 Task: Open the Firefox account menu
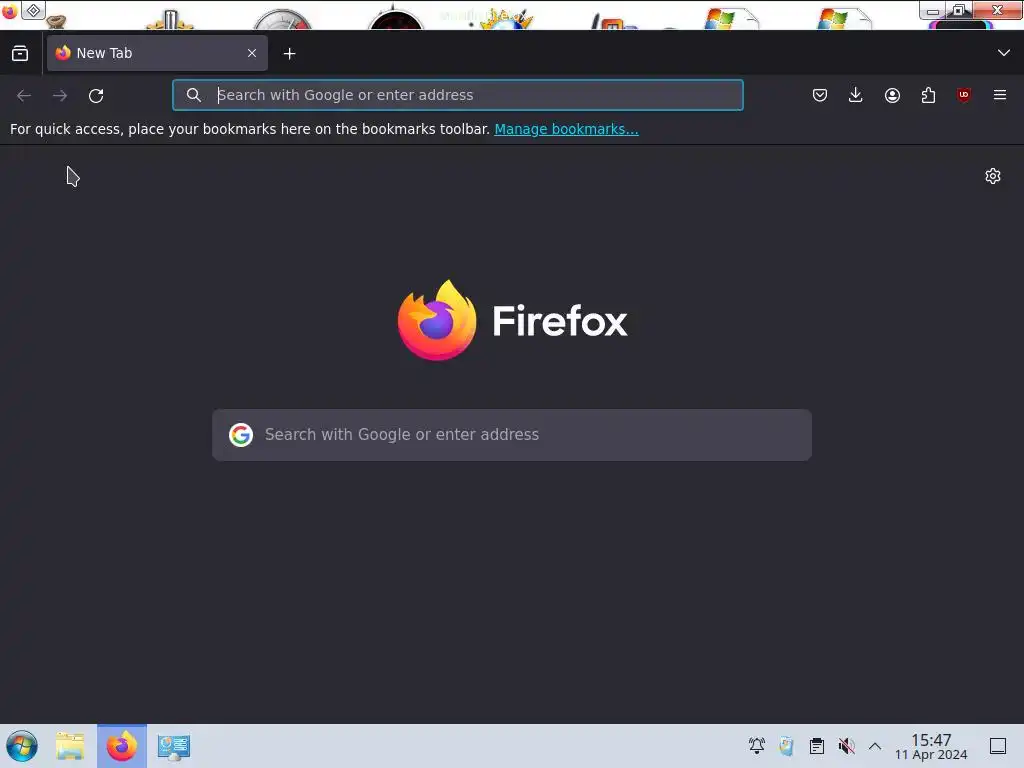(x=892, y=95)
